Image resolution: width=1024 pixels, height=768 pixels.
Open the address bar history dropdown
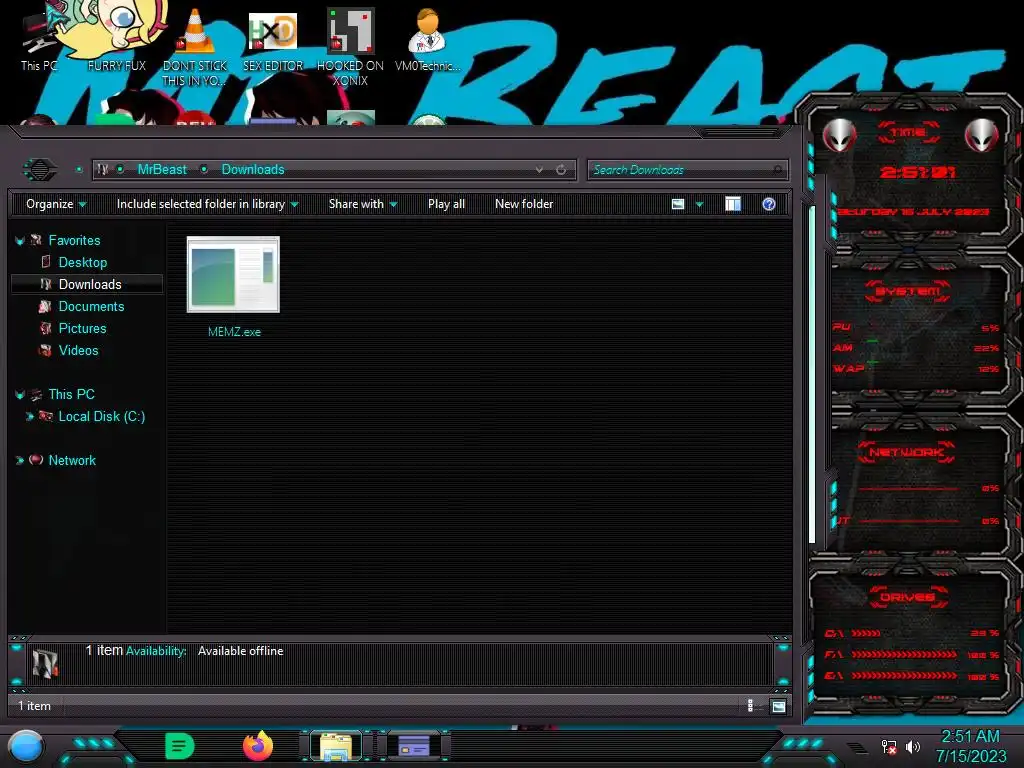(x=539, y=170)
